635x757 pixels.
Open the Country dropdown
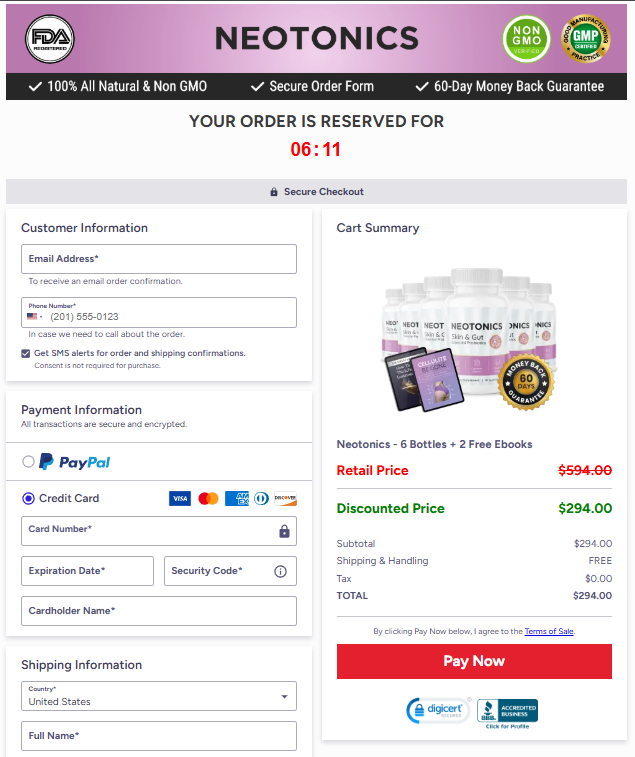click(x=159, y=696)
